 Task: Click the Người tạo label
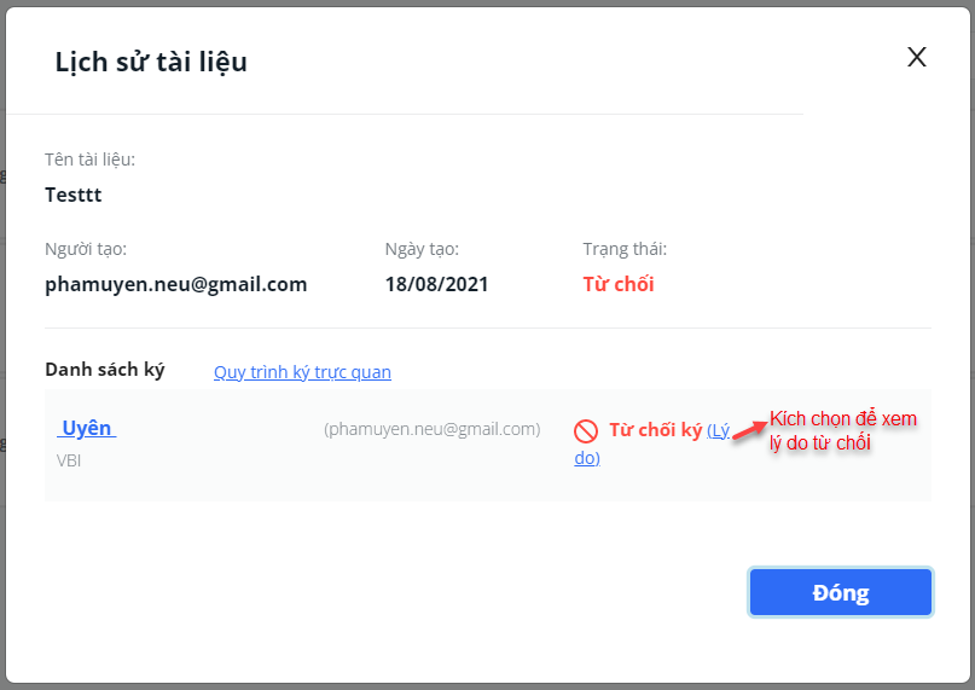pos(85,249)
